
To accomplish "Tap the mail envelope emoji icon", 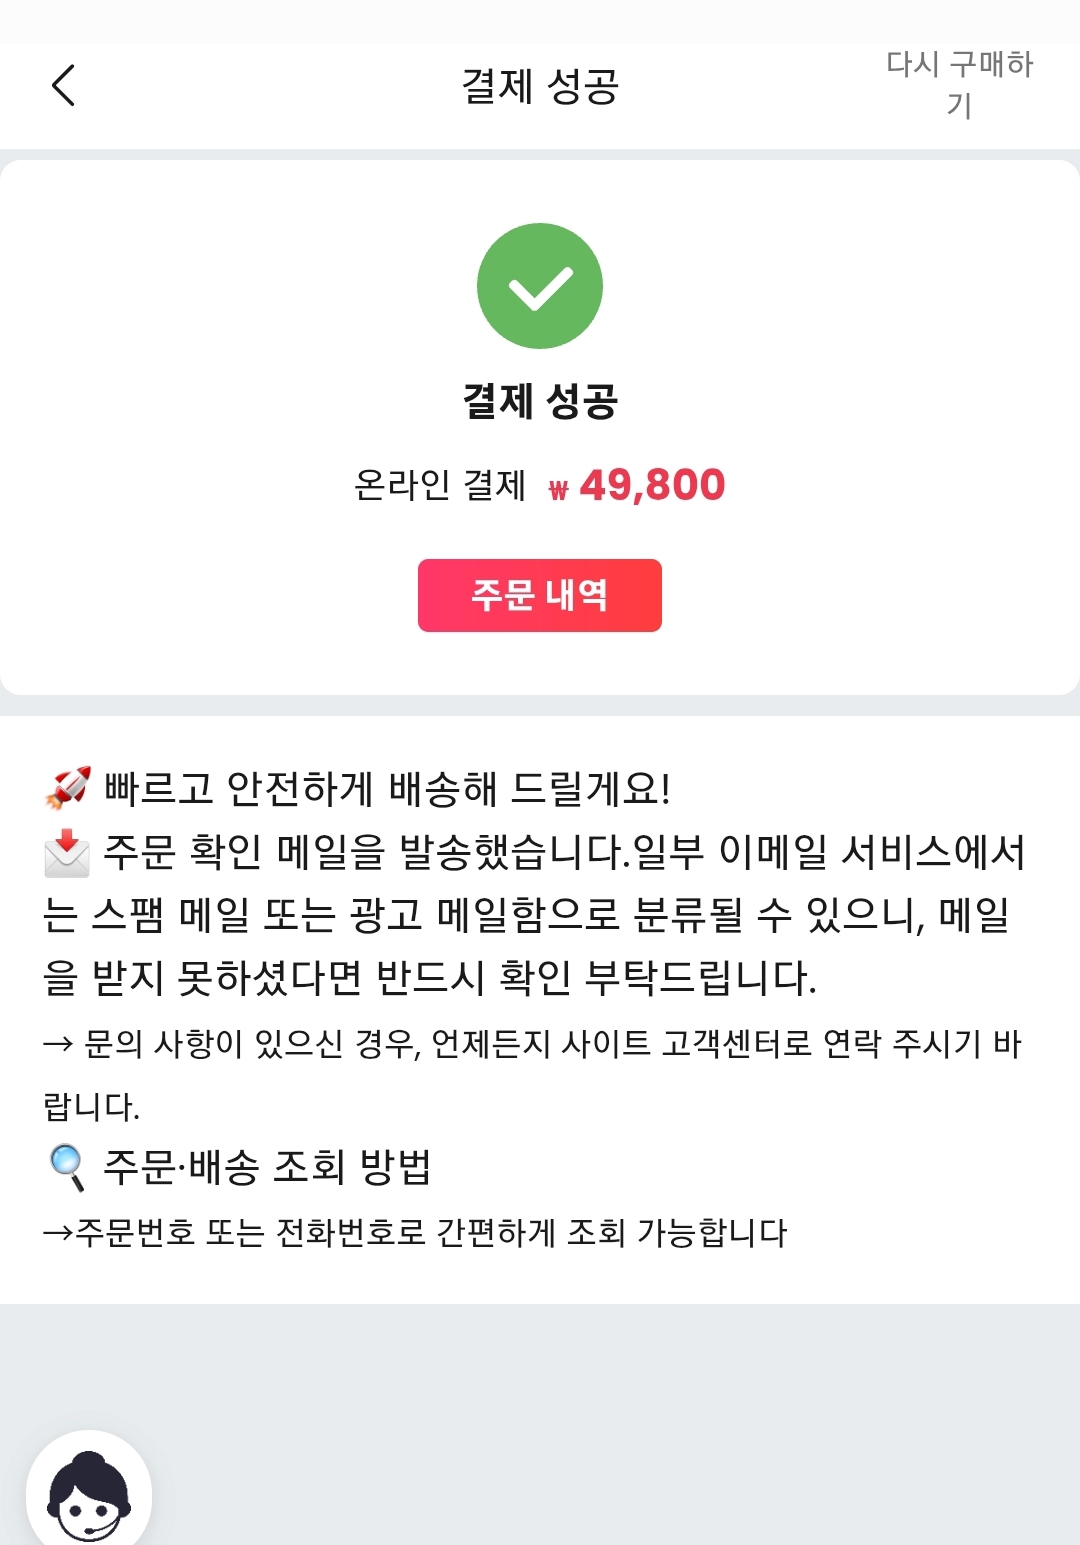I will coord(67,853).
